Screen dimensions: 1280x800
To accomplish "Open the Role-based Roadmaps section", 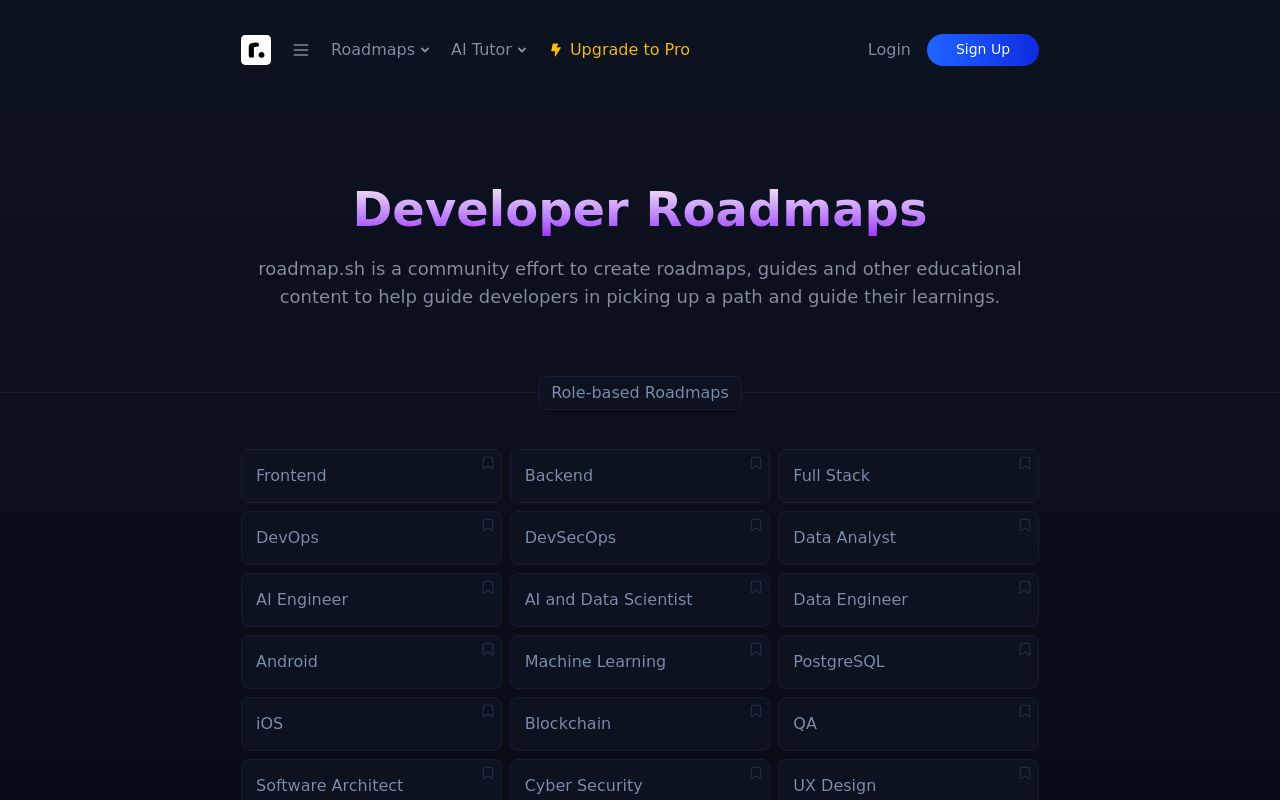I will 640,392.
